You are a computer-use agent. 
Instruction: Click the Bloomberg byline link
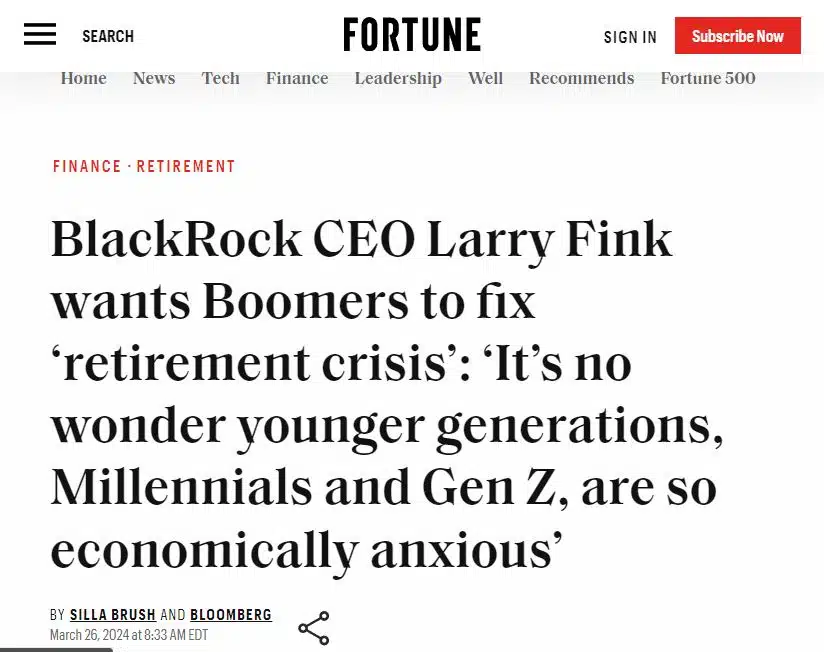click(x=231, y=615)
